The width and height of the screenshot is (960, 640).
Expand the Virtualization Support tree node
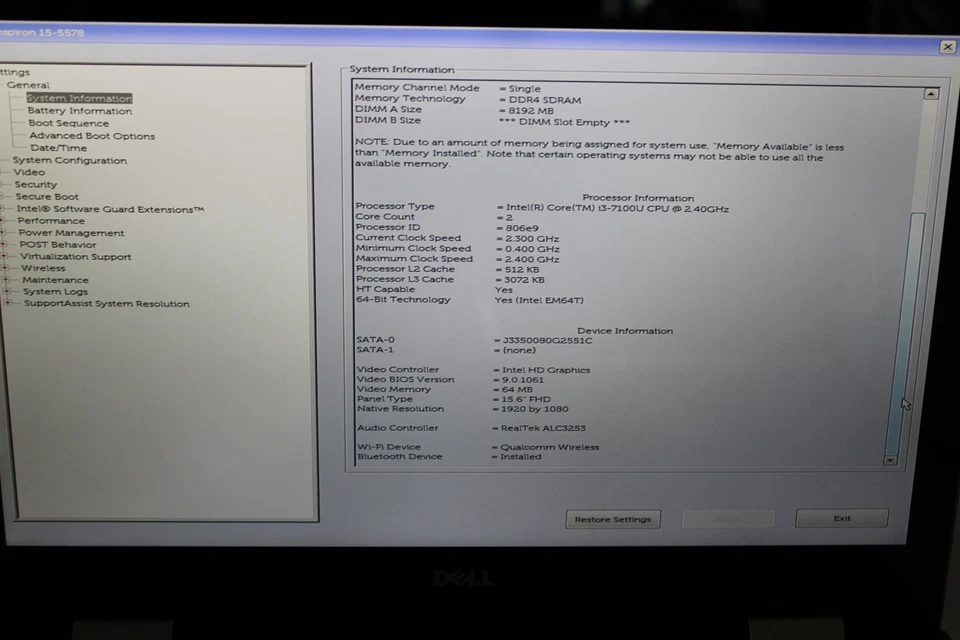click(5, 257)
